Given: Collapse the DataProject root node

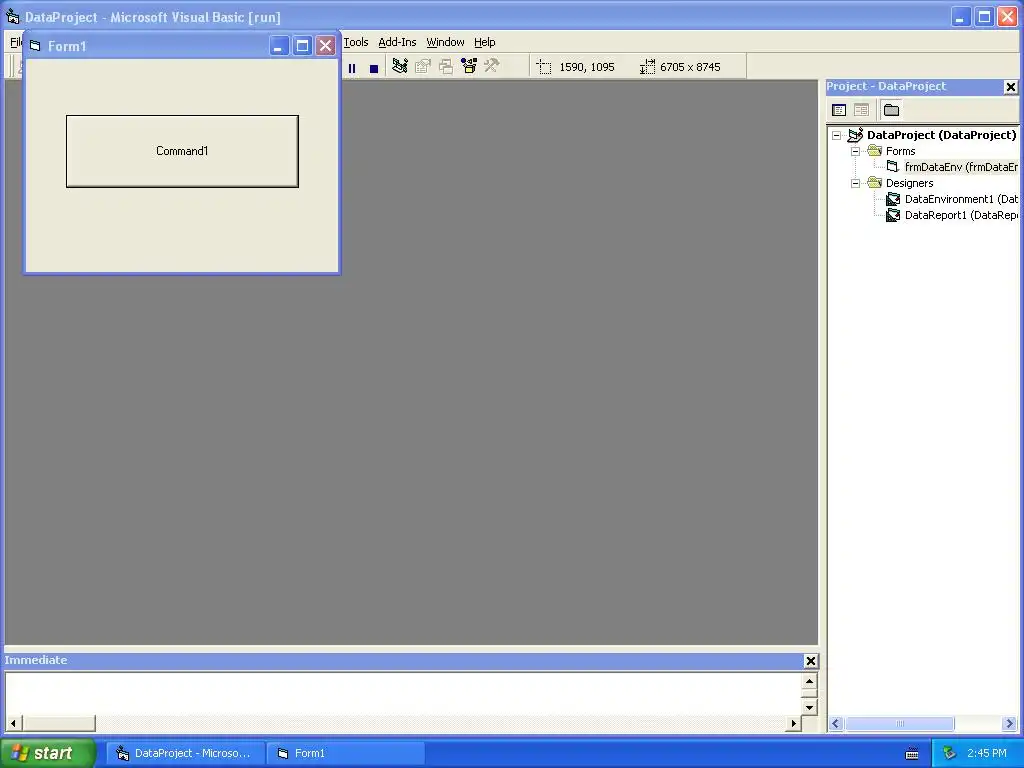Looking at the screenshot, I should (x=837, y=136).
